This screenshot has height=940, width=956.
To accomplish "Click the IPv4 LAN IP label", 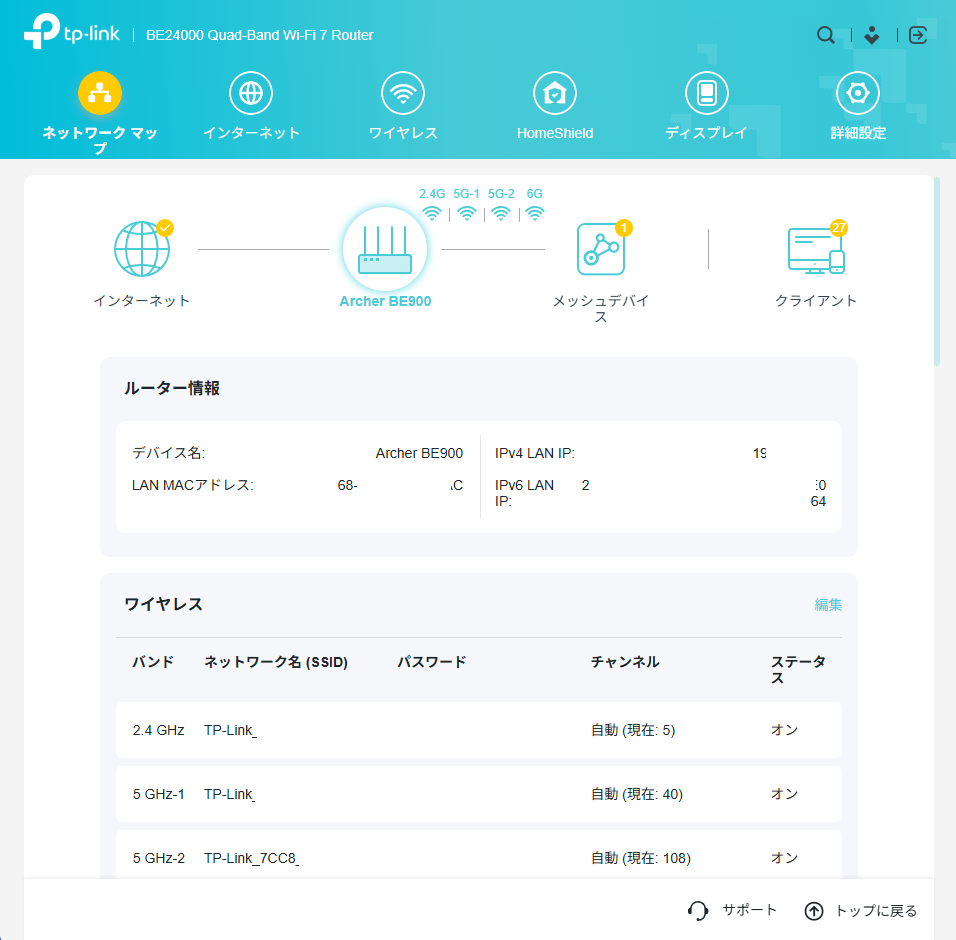I will pos(535,454).
